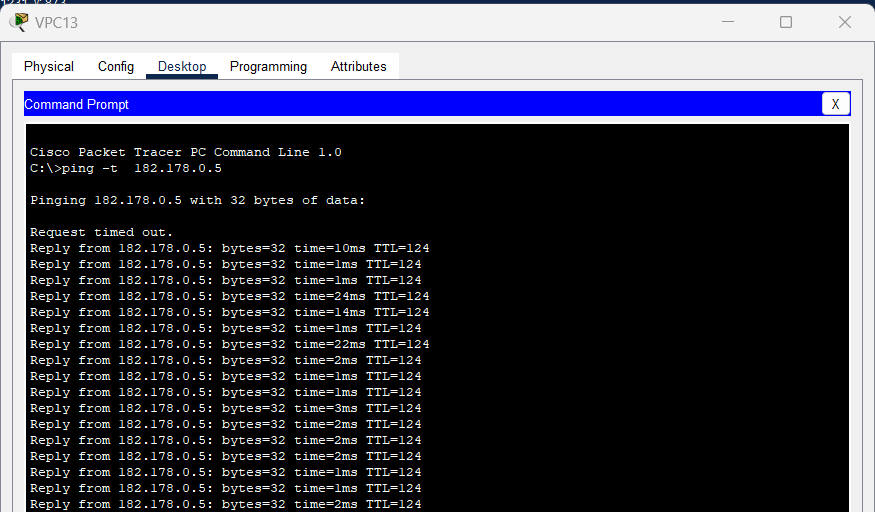Close the VPC13 window
The width and height of the screenshot is (875, 512).
tap(845, 22)
